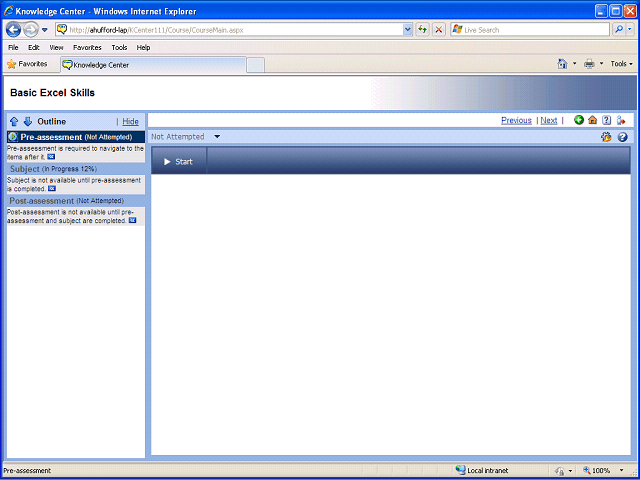Click the printer icon in IE toolbar
The image size is (640, 480).
point(589,64)
